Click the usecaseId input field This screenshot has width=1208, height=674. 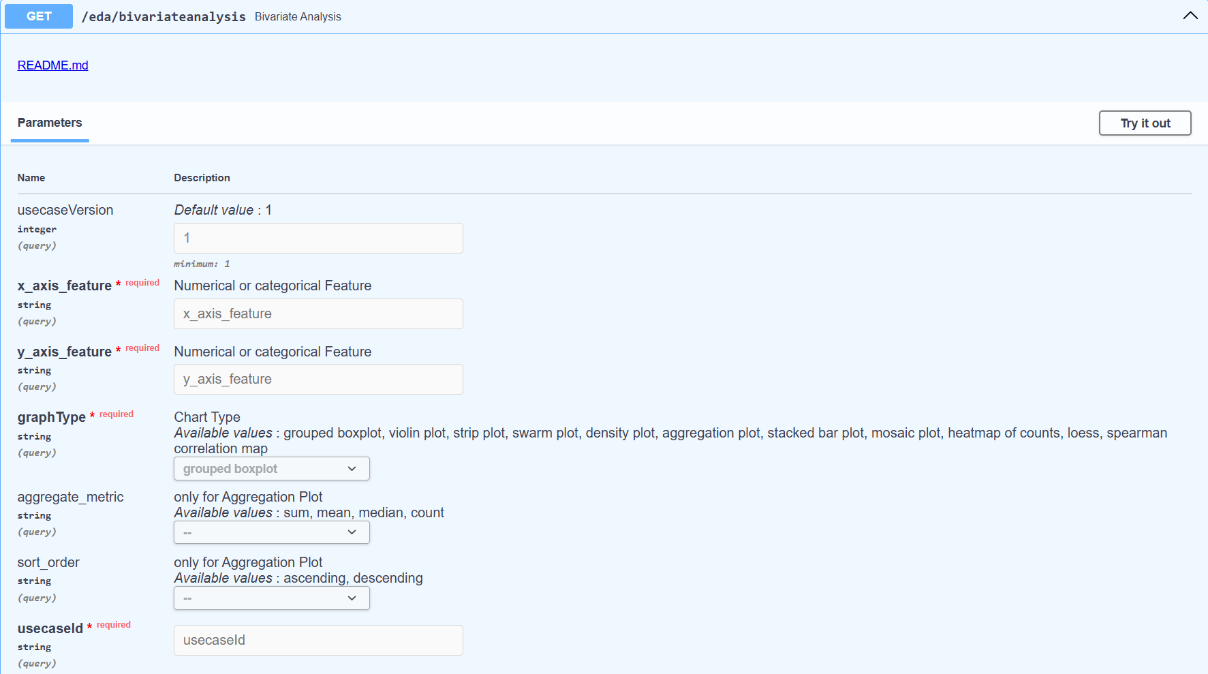(x=318, y=640)
